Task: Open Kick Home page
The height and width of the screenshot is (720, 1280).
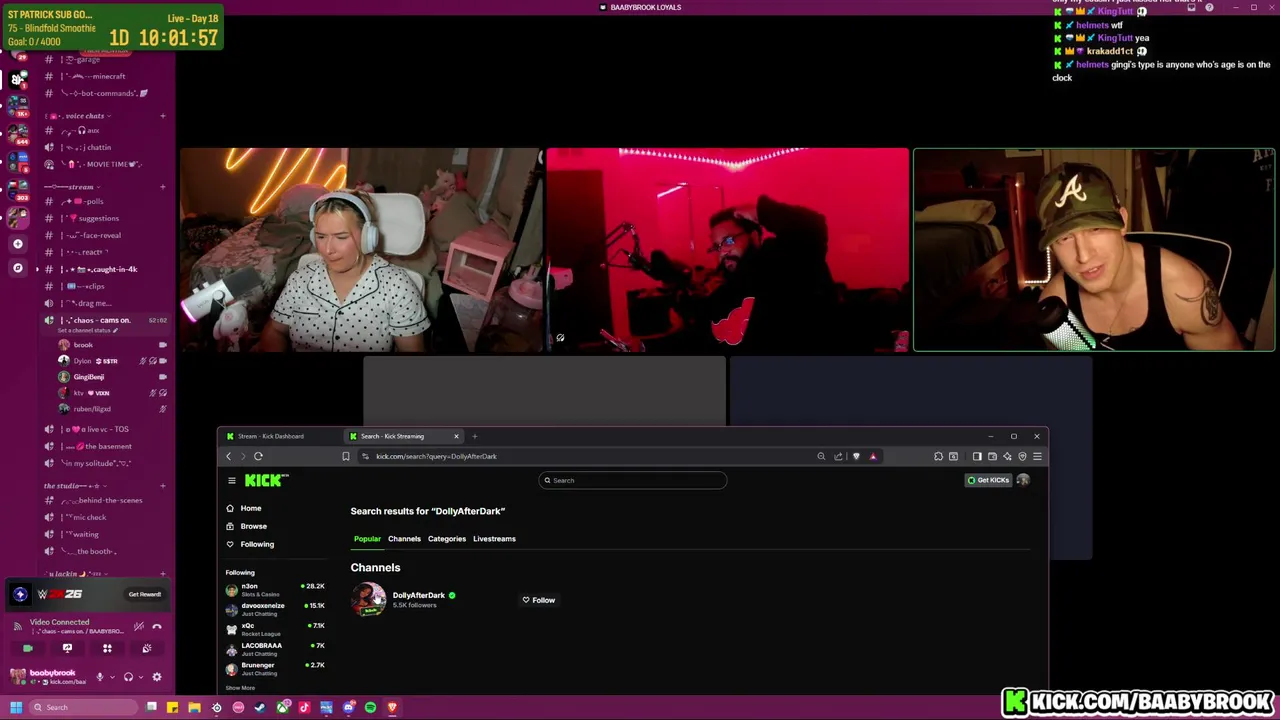Action: [244, 508]
